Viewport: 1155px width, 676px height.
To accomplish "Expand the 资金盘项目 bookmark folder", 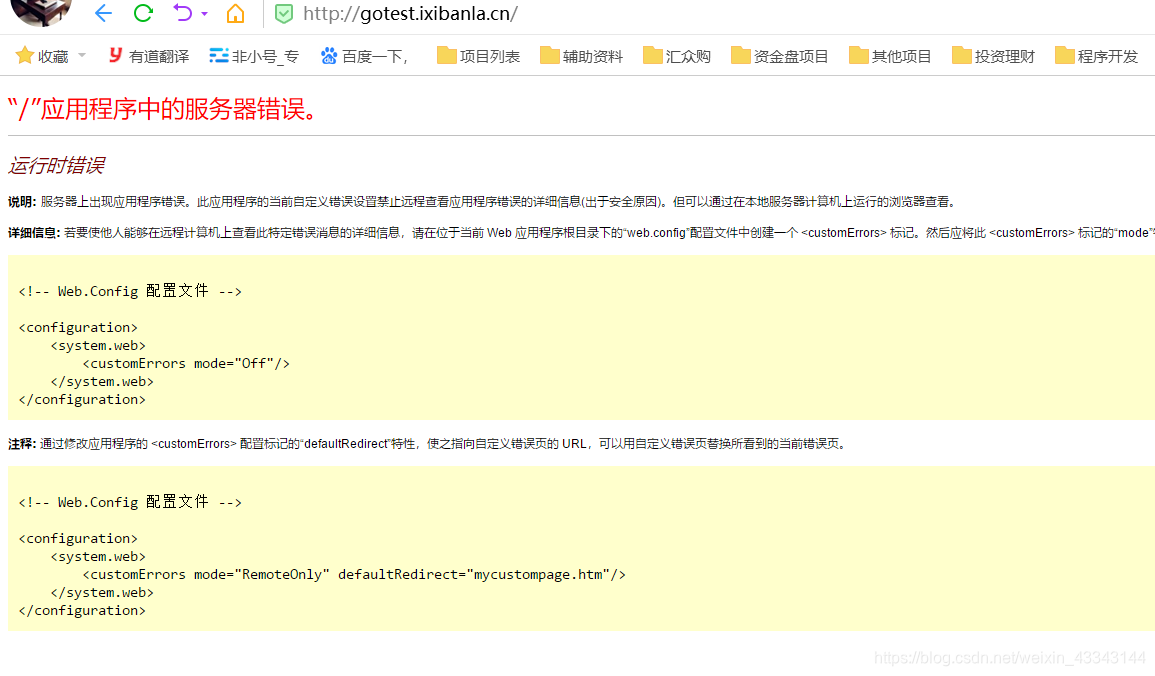I will click(x=739, y=56).
